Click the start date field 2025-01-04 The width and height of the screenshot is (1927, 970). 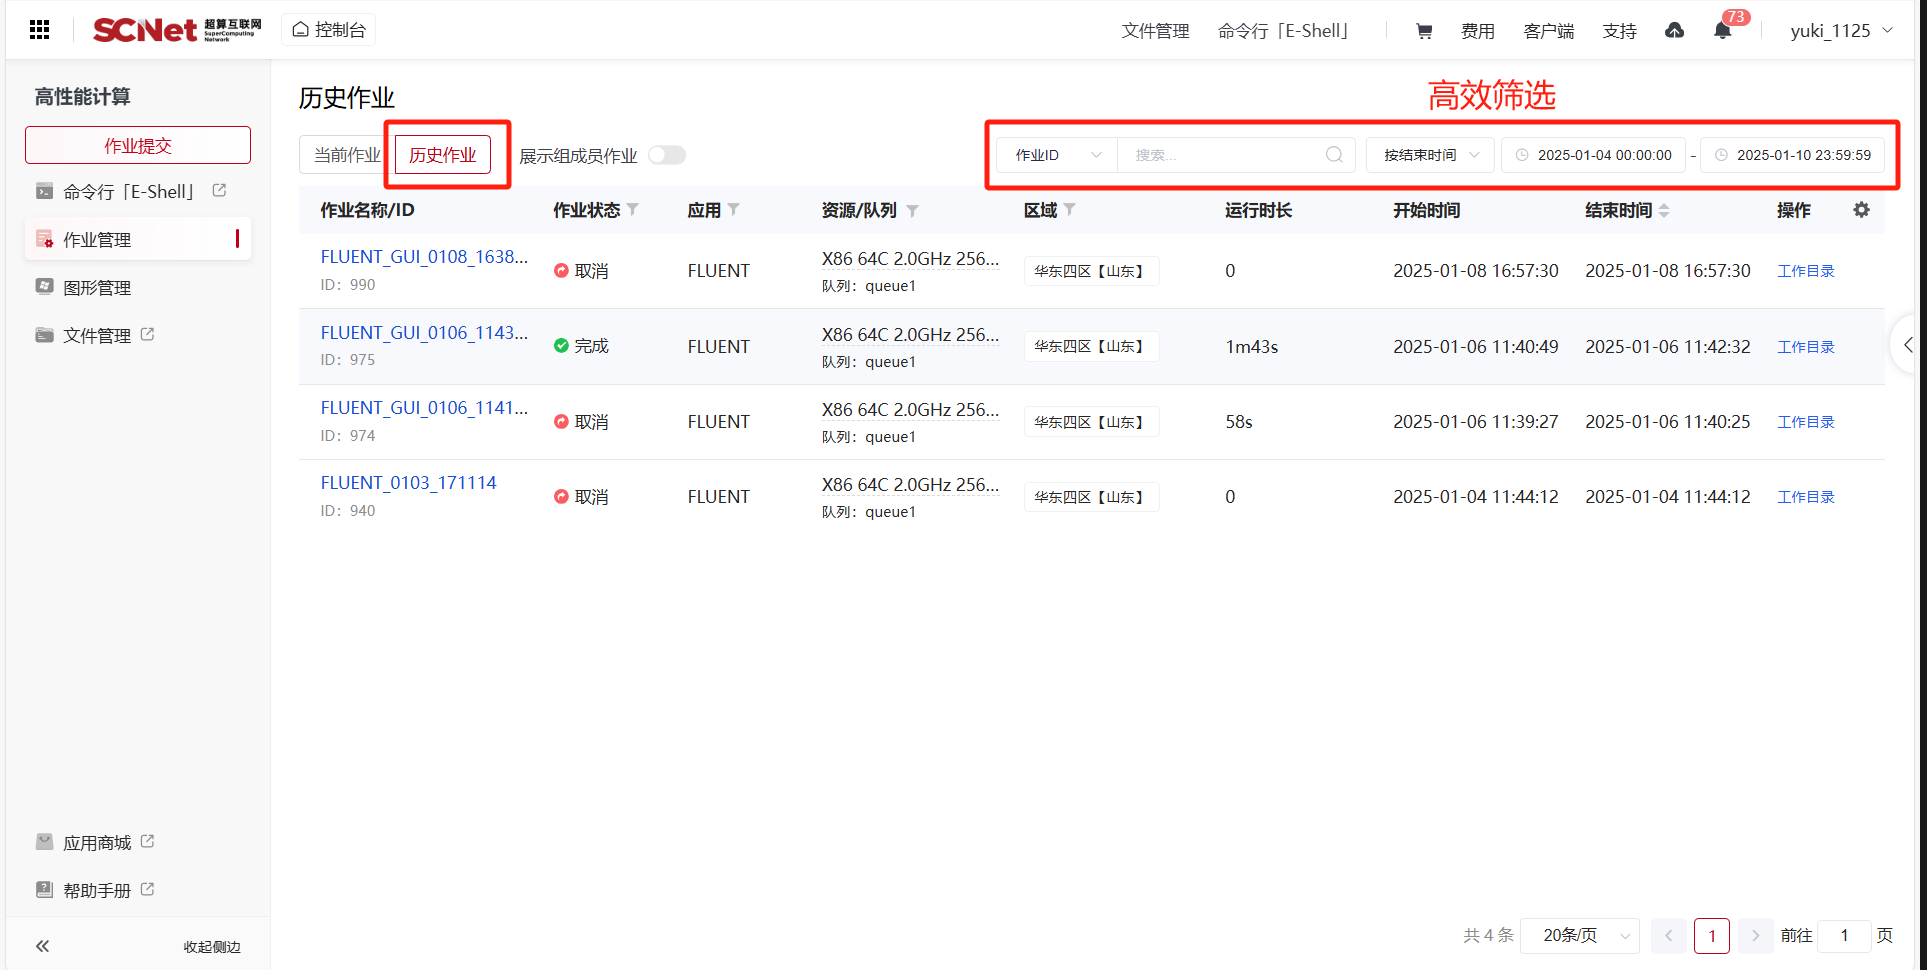pos(1603,155)
